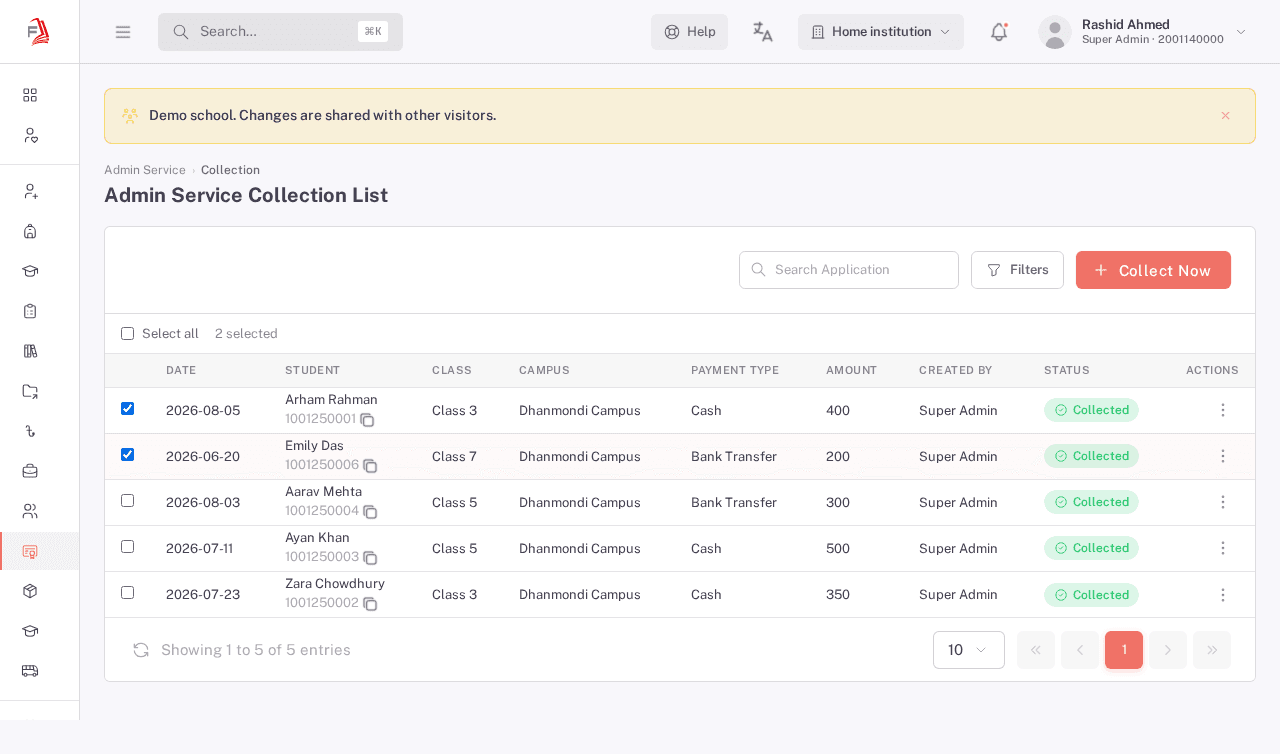Check the Ayan Khan row checkbox
Viewport: 1280px width, 754px height.
click(127, 546)
